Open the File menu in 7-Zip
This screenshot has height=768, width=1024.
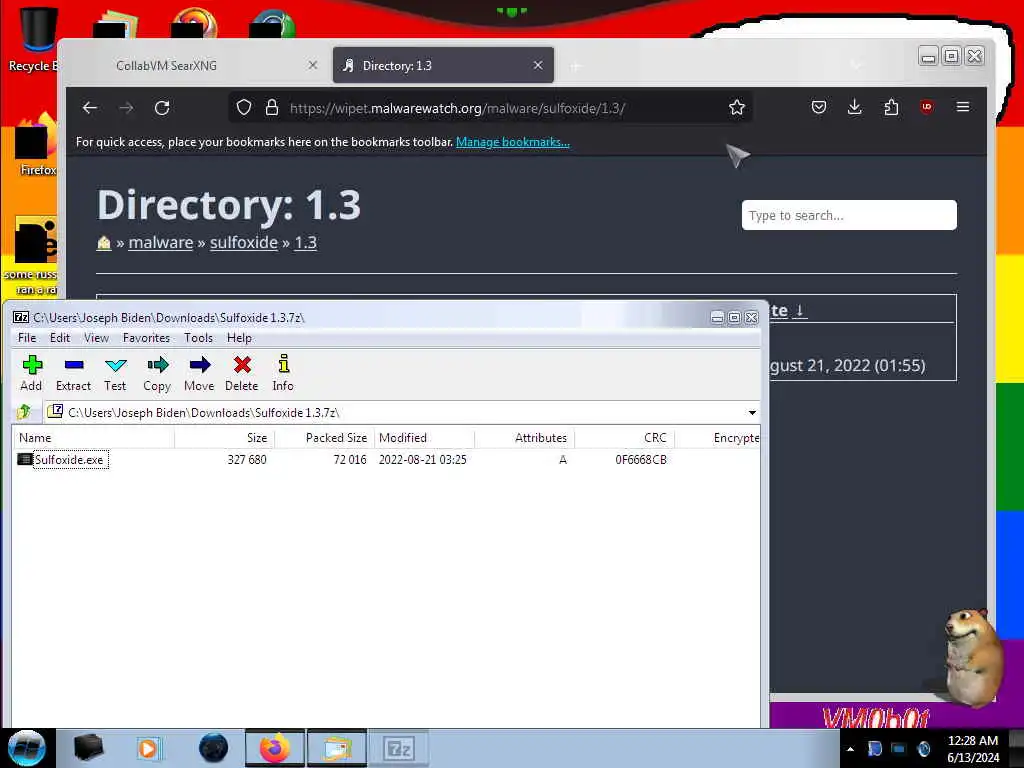(27, 338)
